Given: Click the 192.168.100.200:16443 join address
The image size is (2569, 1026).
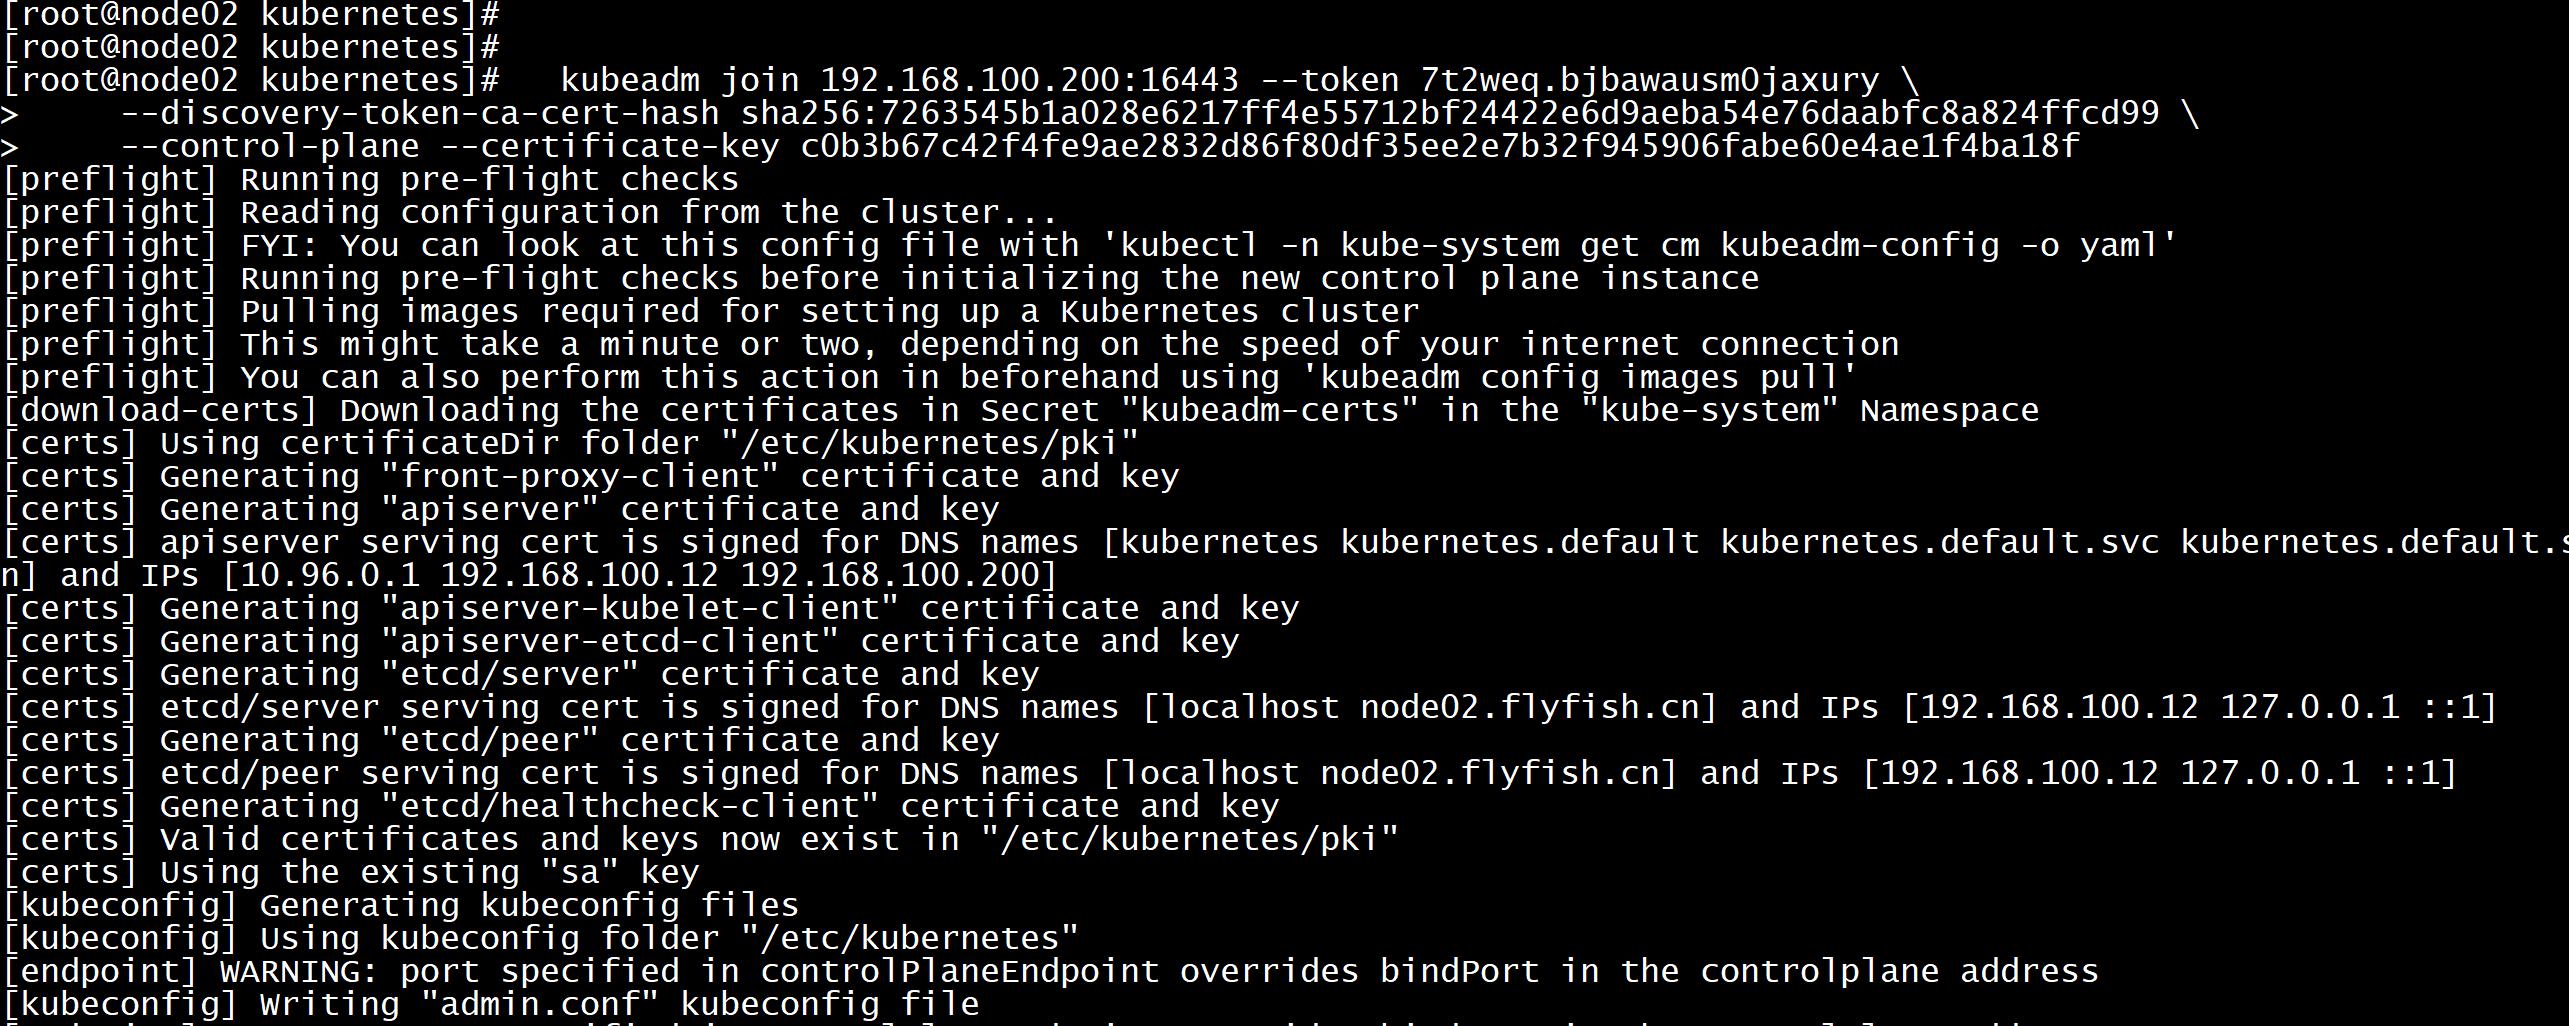Looking at the screenshot, I should point(1029,80).
